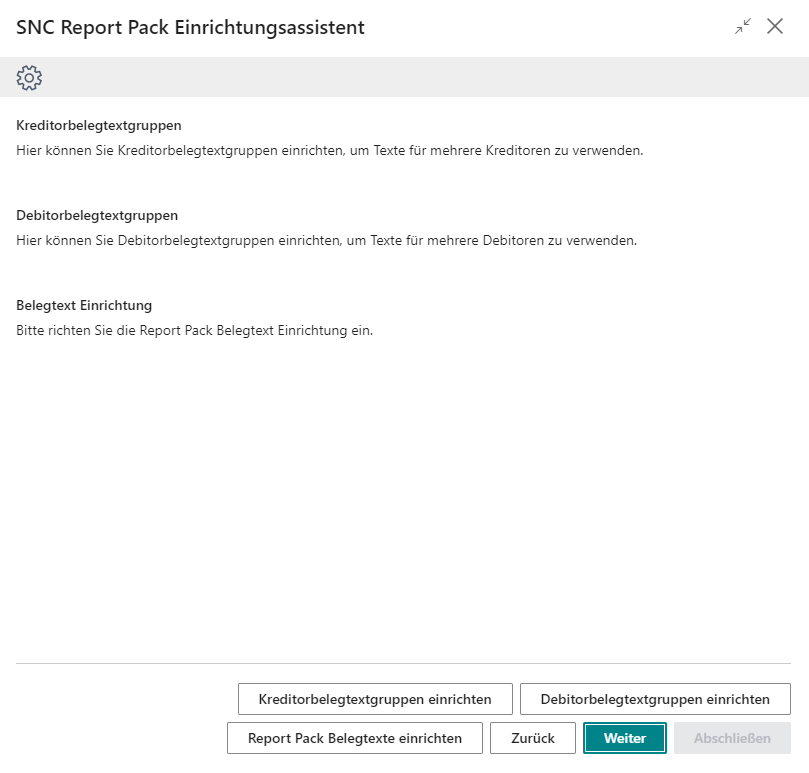Select the Kreditorbelegtextgruppen heading
Screen dimensions: 809x773
[x=99, y=125]
